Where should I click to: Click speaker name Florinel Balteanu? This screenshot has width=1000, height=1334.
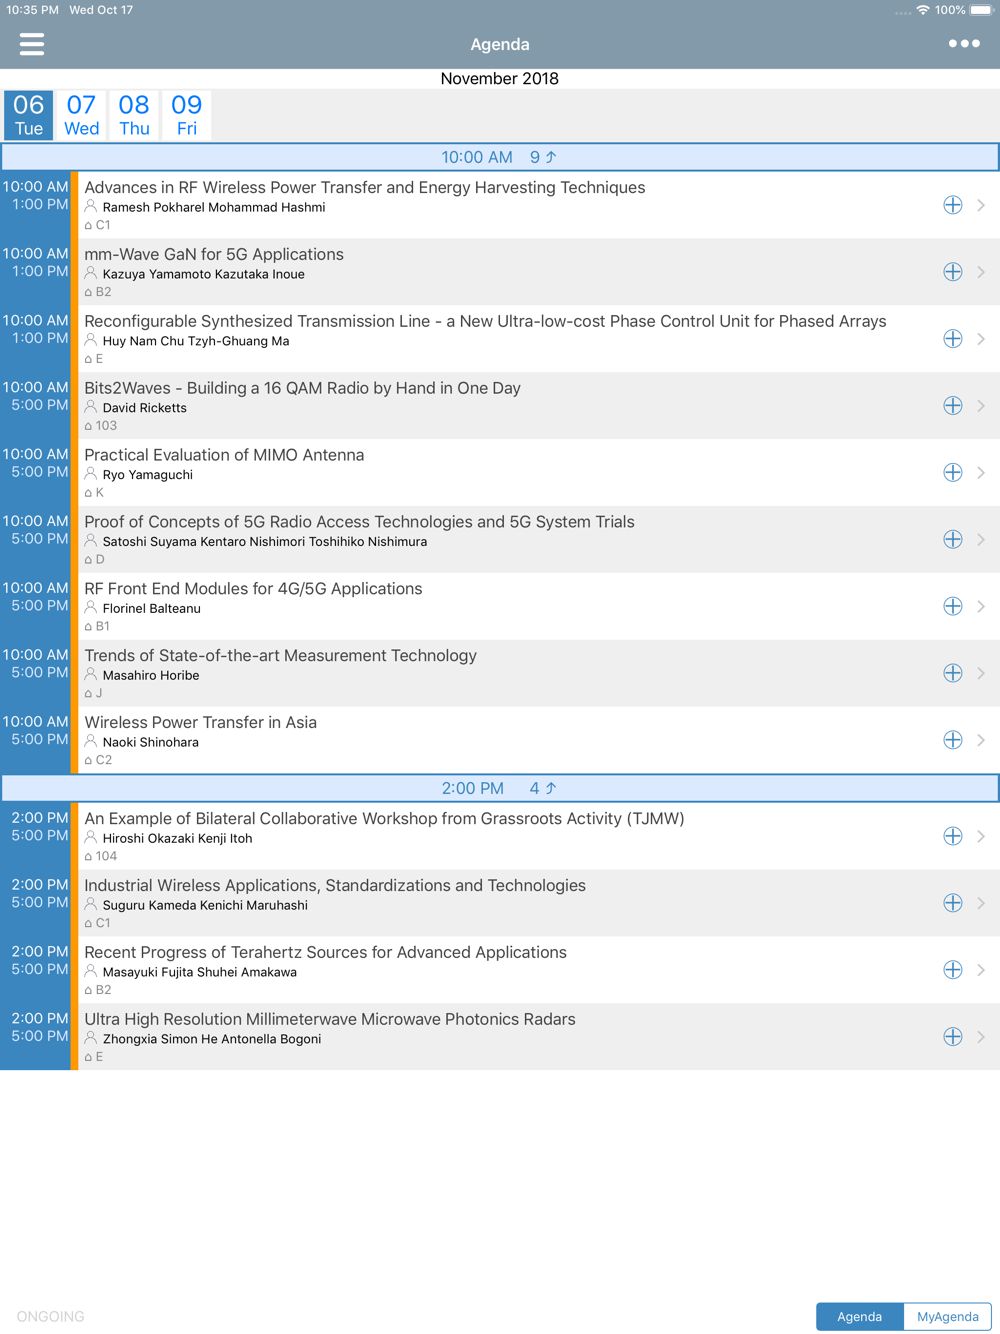(x=152, y=608)
